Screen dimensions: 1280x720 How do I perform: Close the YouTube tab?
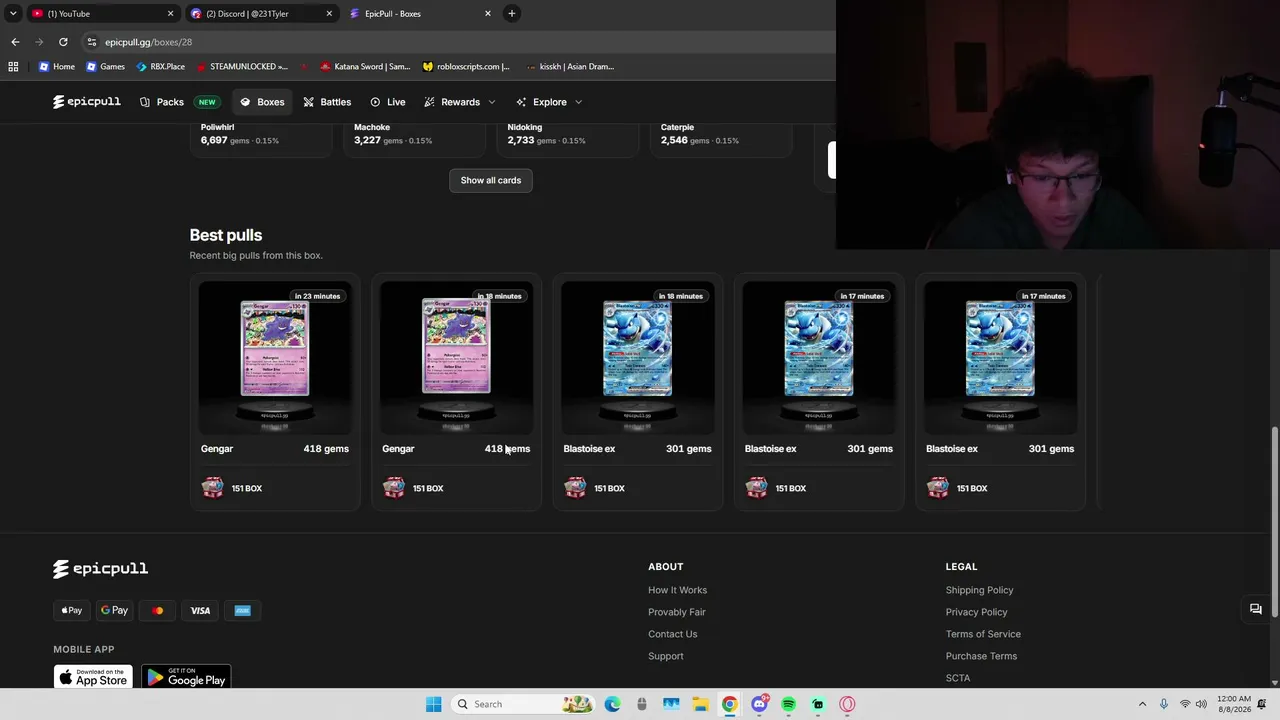(x=170, y=14)
